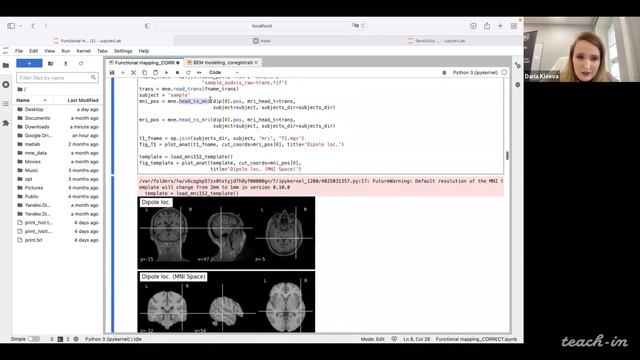Select the Desktop folder in file list
This screenshot has width=640, height=360.
coord(58,109)
